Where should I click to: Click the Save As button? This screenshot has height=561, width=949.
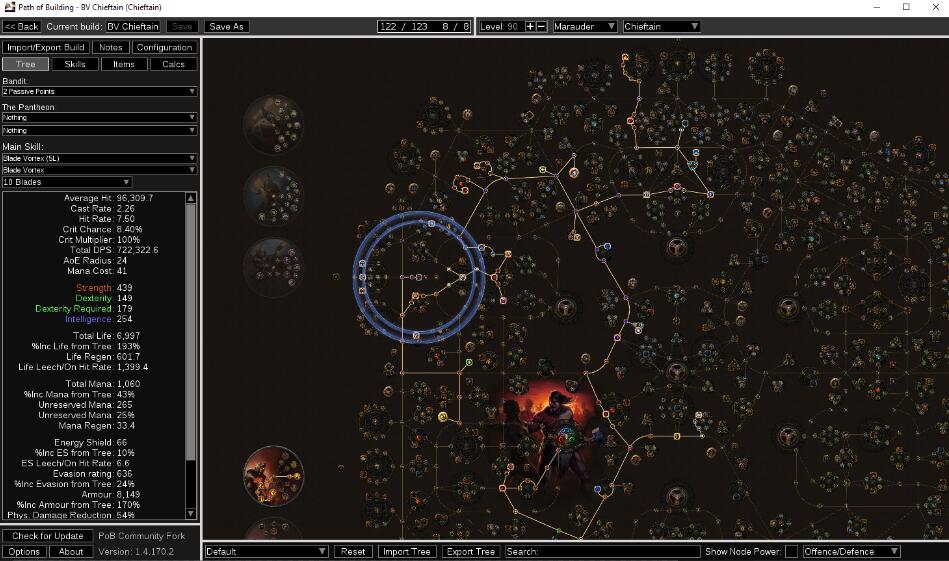226,27
